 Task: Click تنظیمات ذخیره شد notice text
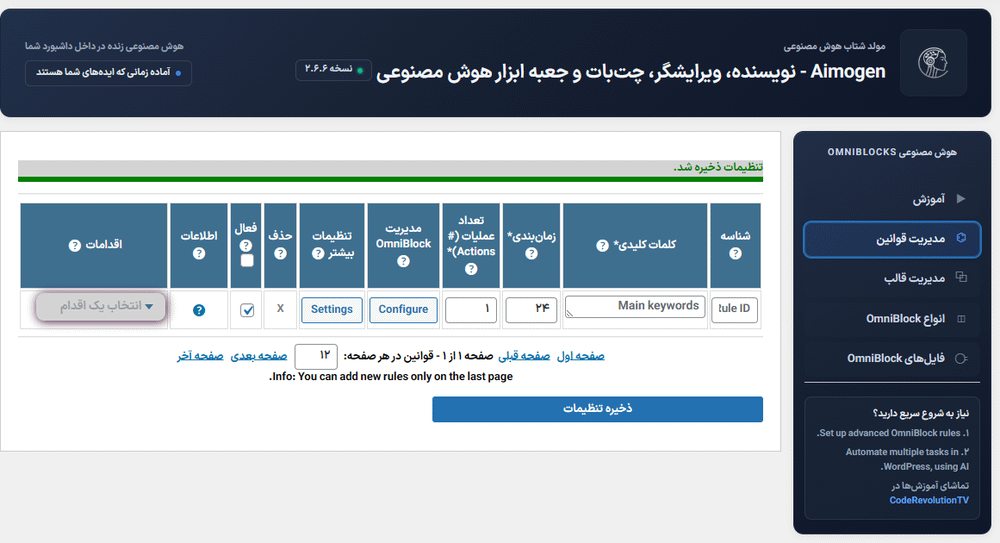(x=718, y=167)
